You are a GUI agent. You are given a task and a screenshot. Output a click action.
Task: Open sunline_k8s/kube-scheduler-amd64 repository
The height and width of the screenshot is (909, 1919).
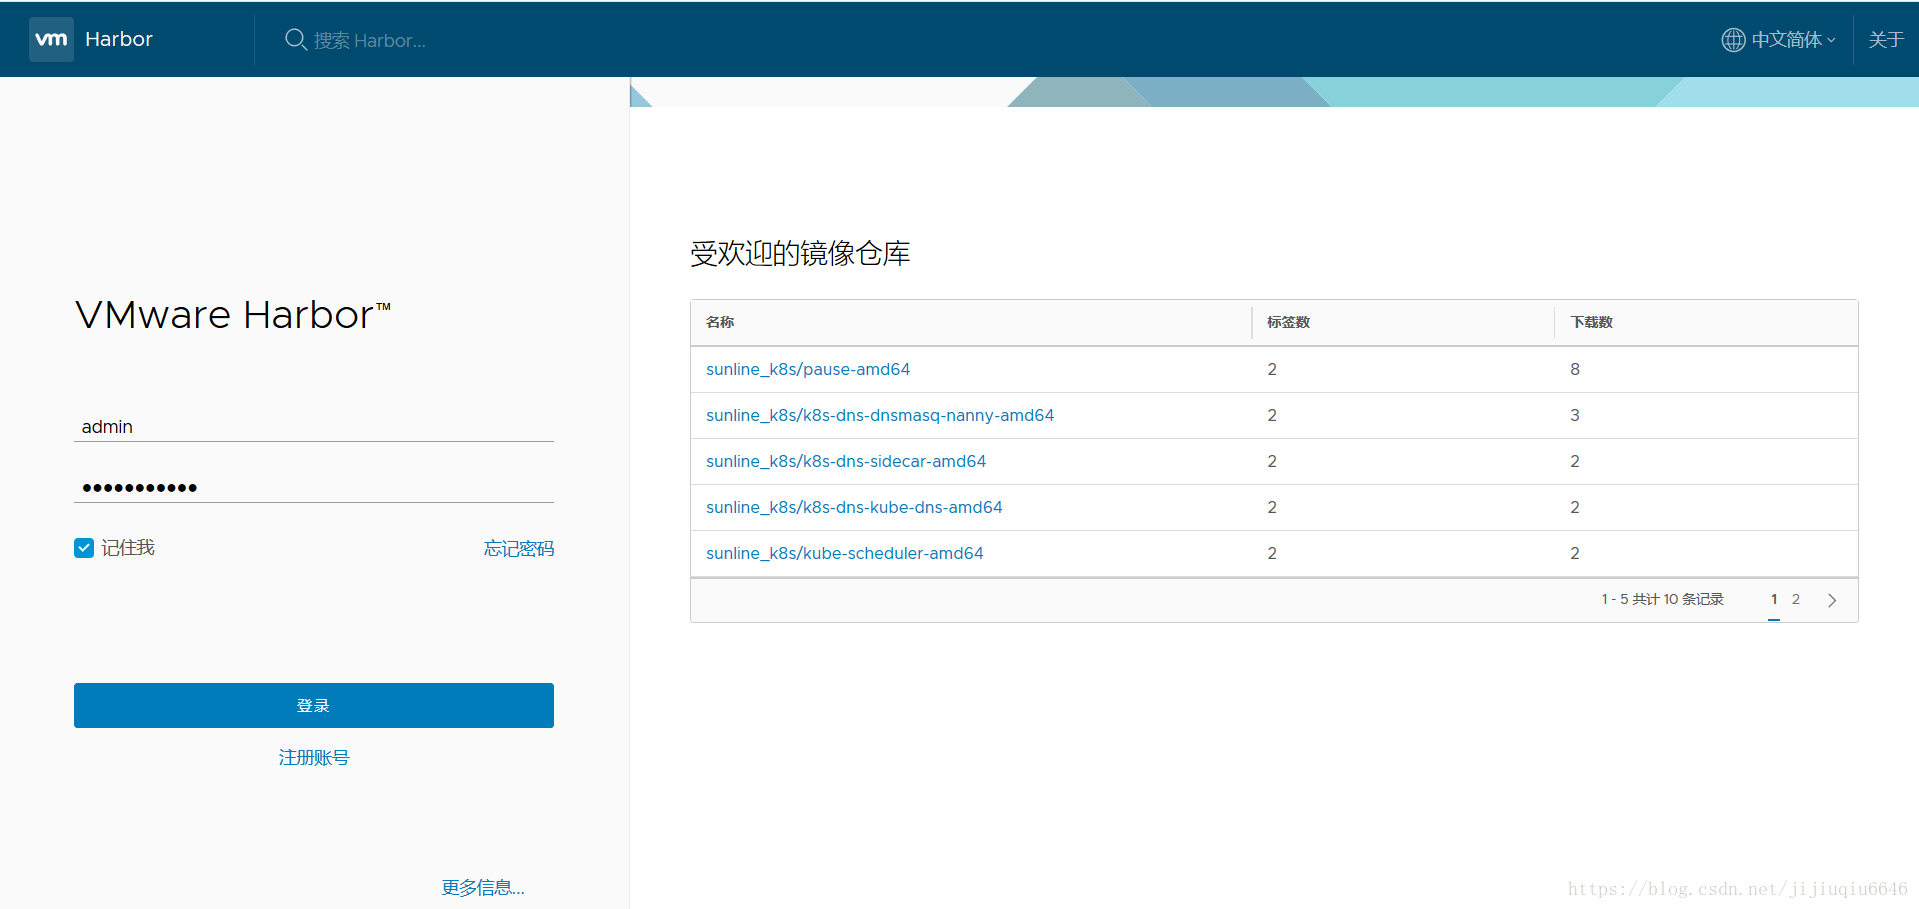845,553
